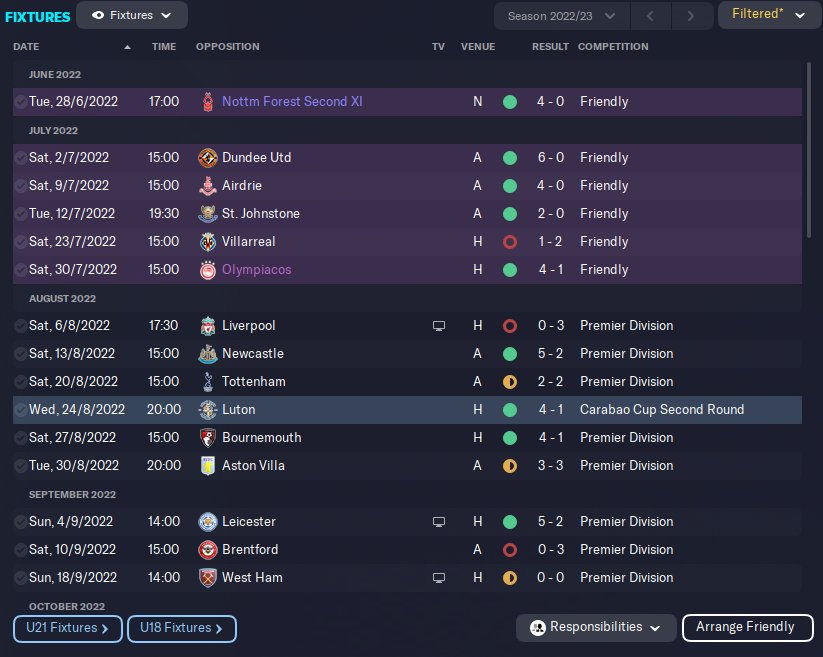
Task: Click the Arrange Friendly button
Action: (x=745, y=627)
